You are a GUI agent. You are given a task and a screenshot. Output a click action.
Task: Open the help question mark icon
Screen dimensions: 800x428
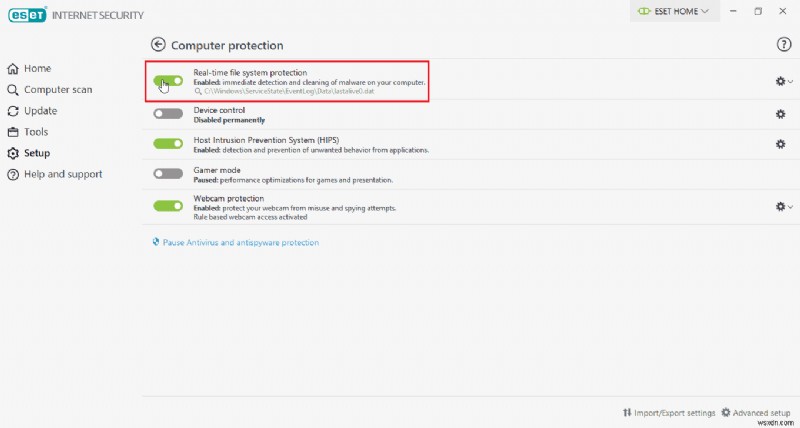click(784, 45)
